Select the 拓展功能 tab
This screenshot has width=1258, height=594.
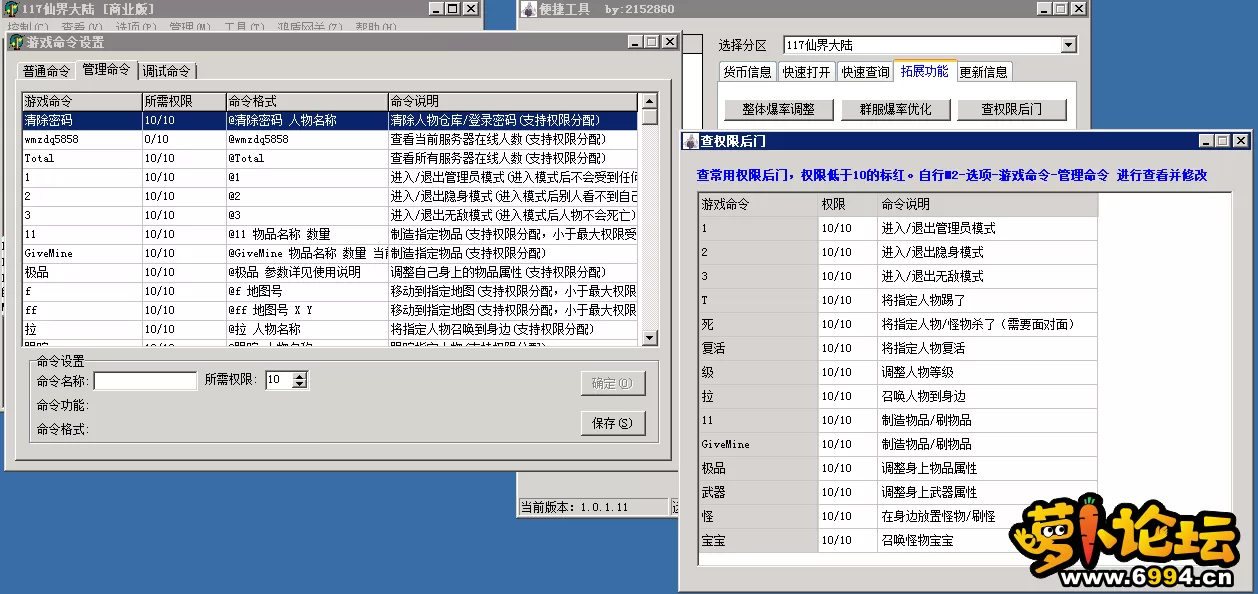[x=925, y=71]
